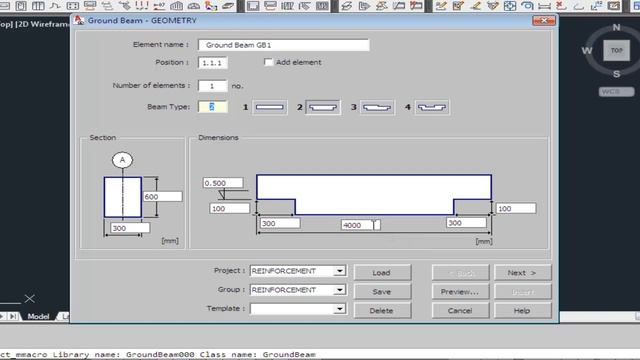640x360 pixels.
Task: Click the section A circle marker
Action: tap(122, 160)
